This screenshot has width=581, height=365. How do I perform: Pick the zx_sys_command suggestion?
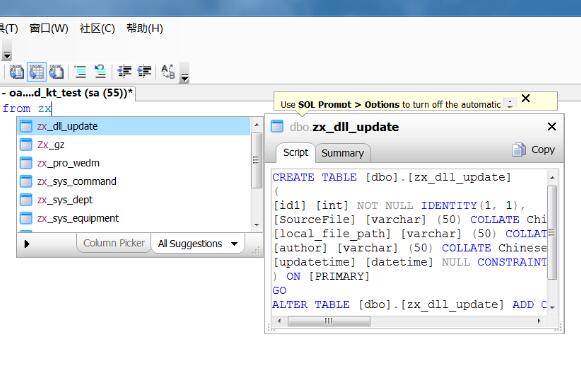pyautogui.click(x=134, y=182)
